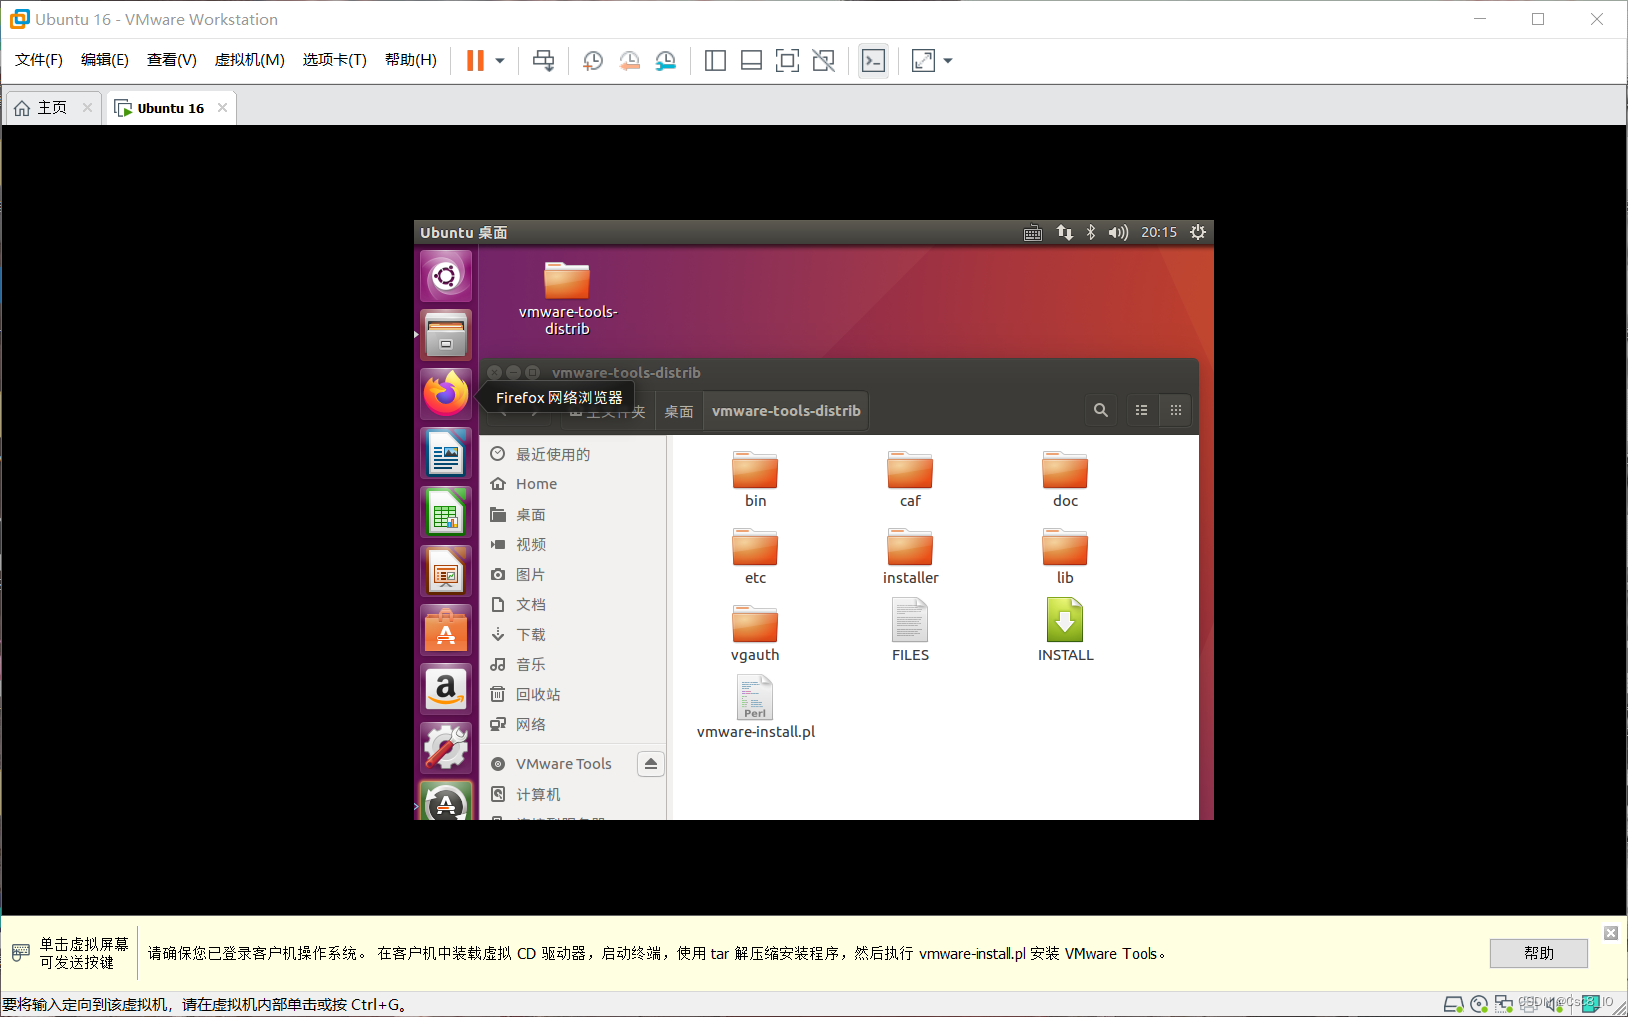Open the Ubuntu dash search launcher icon
Screen dimensions: 1628x1017
tap(446, 275)
